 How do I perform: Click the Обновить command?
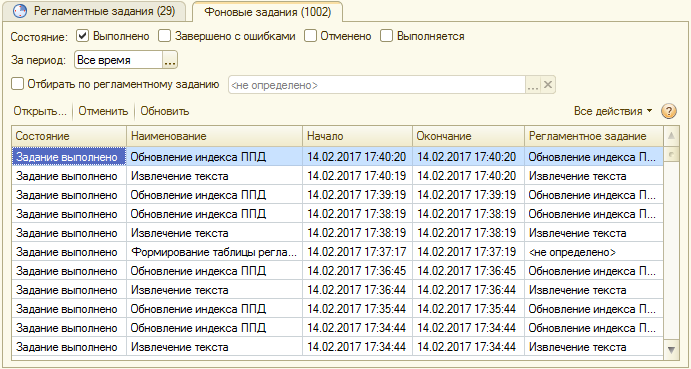pos(165,111)
